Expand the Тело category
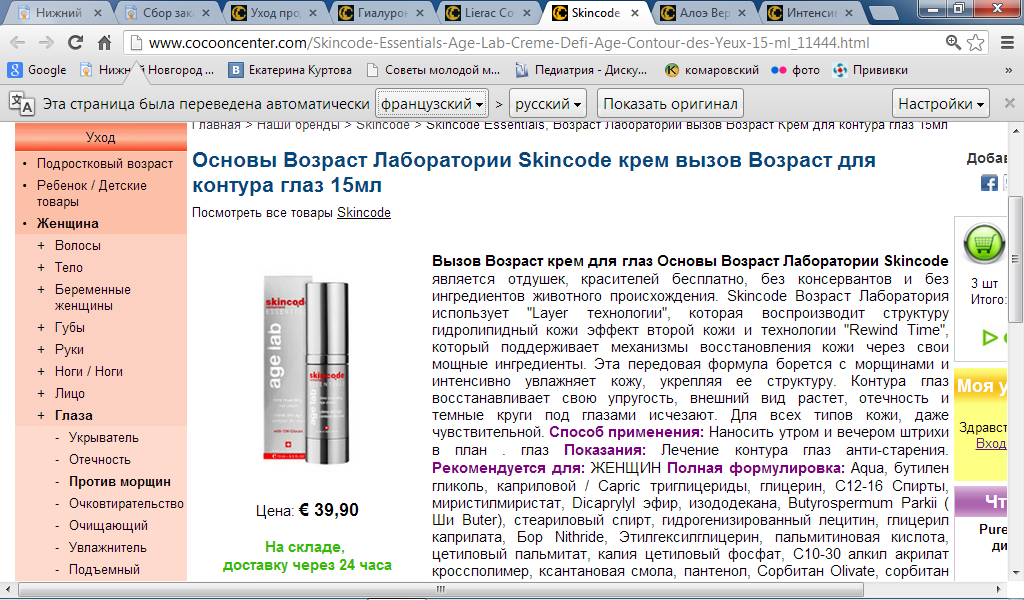Viewport: 1024px width, 600px height. pyautogui.click(x=69, y=268)
